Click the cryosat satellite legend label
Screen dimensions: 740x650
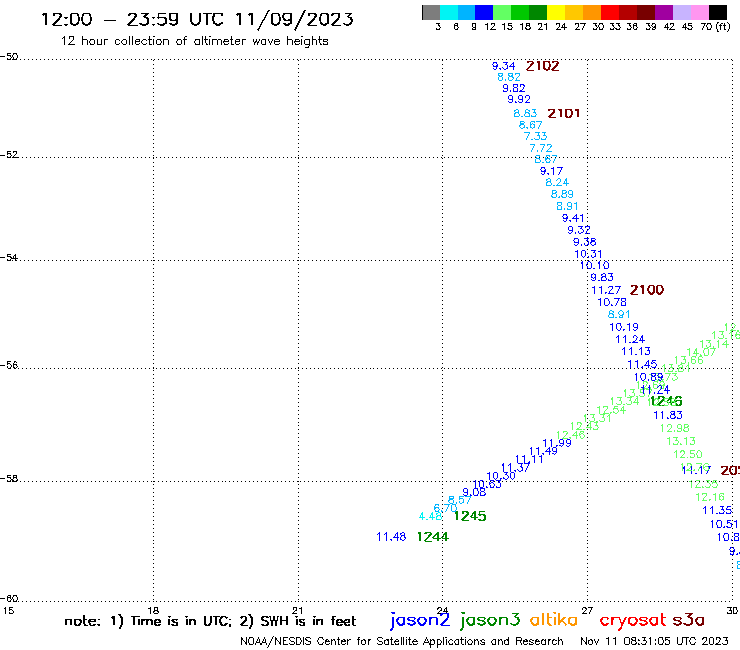(633, 620)
